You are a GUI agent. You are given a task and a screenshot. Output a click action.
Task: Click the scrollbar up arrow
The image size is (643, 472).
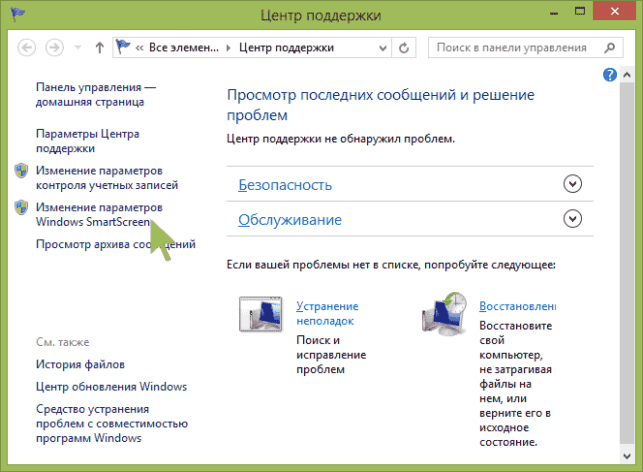(x=627, y=75)
